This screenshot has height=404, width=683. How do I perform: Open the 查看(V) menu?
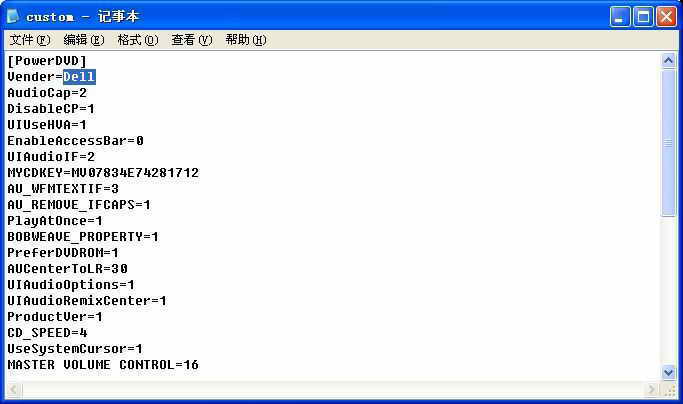click(192, 40)
